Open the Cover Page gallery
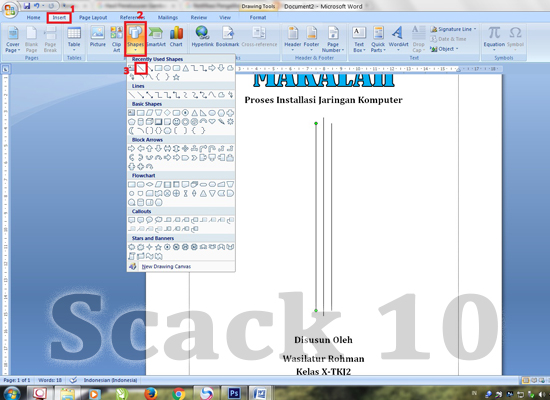 click(x=13, y=39)
